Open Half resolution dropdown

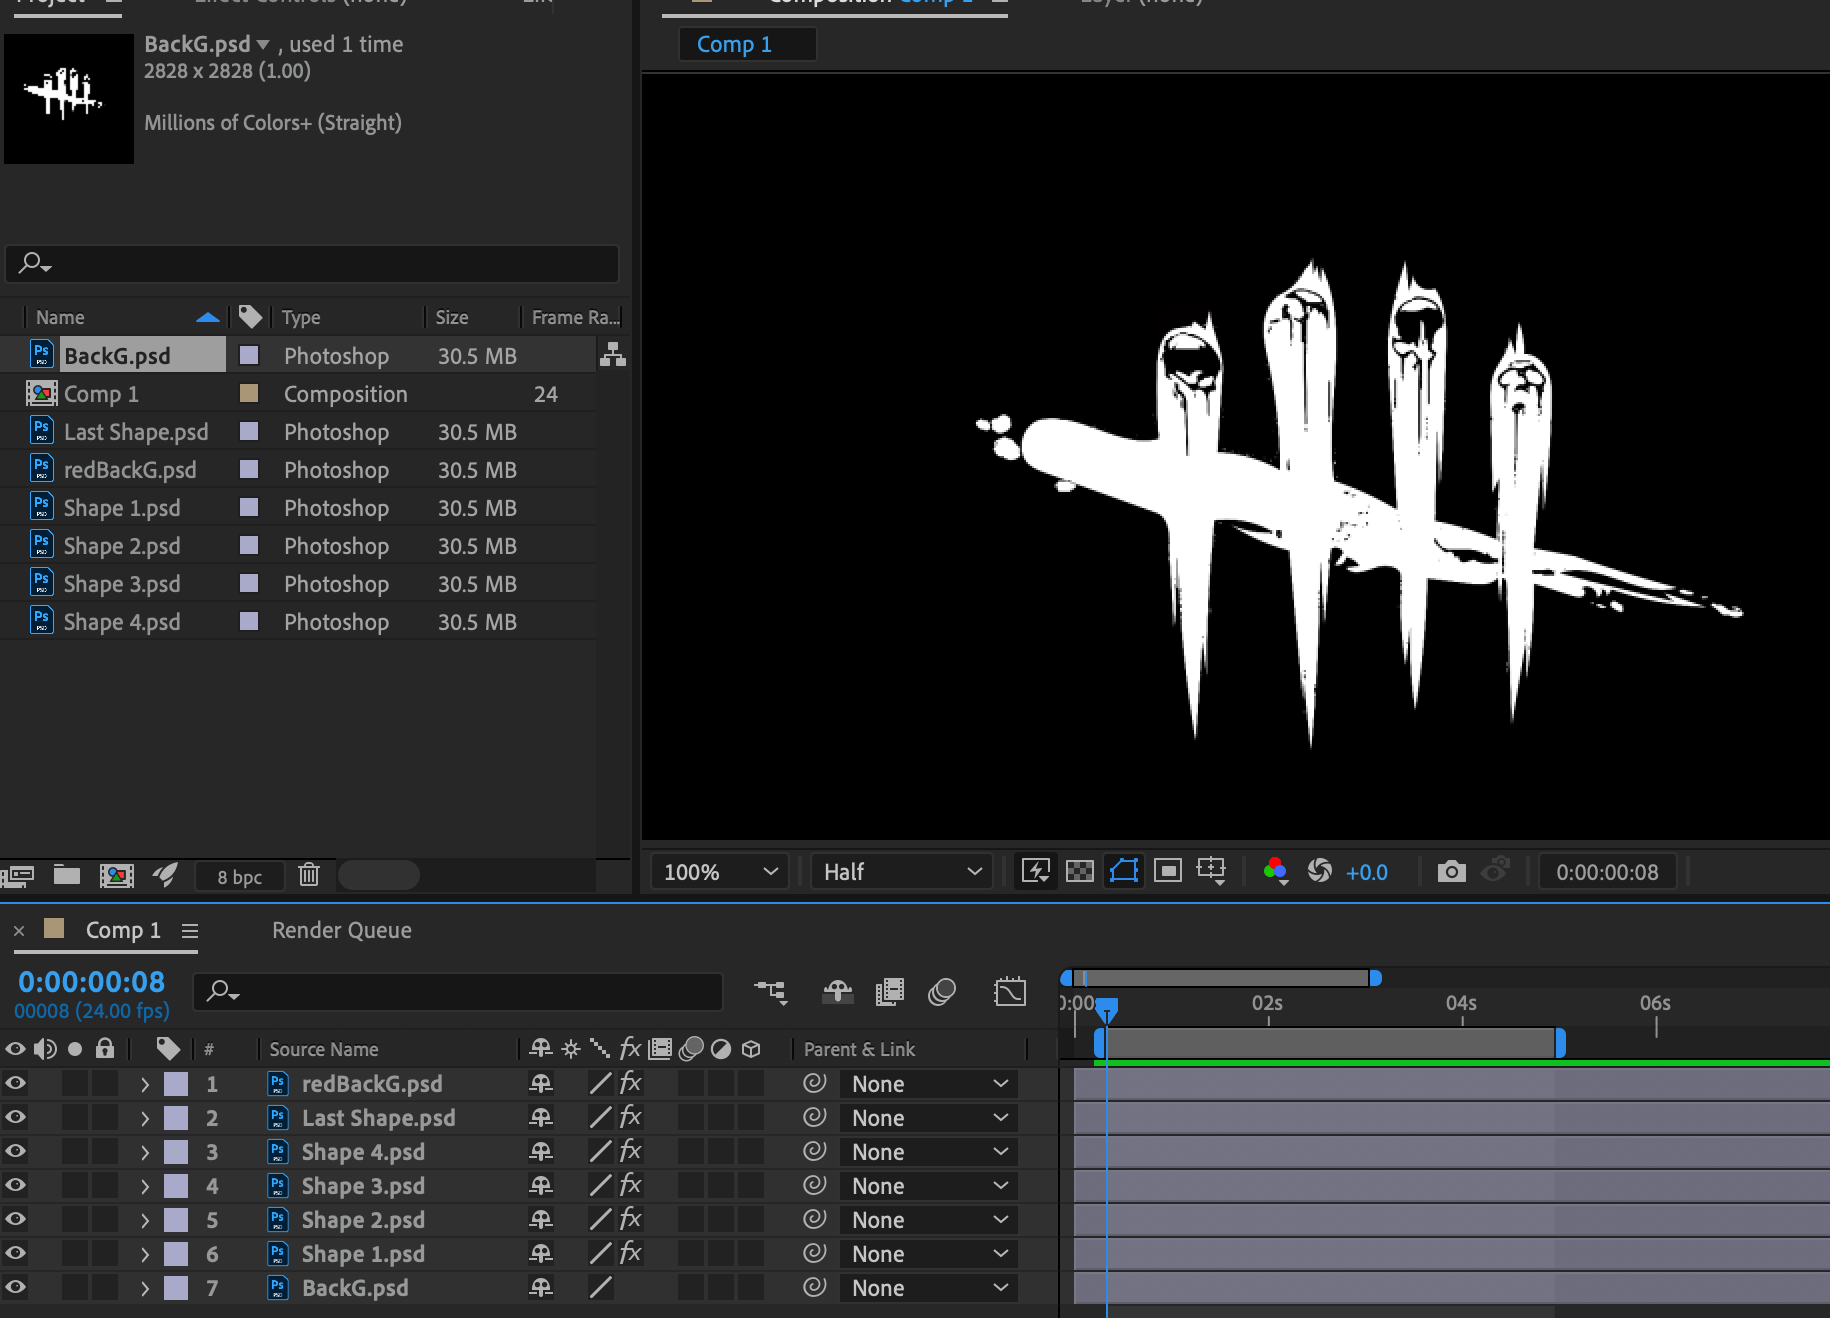(902, 871)
